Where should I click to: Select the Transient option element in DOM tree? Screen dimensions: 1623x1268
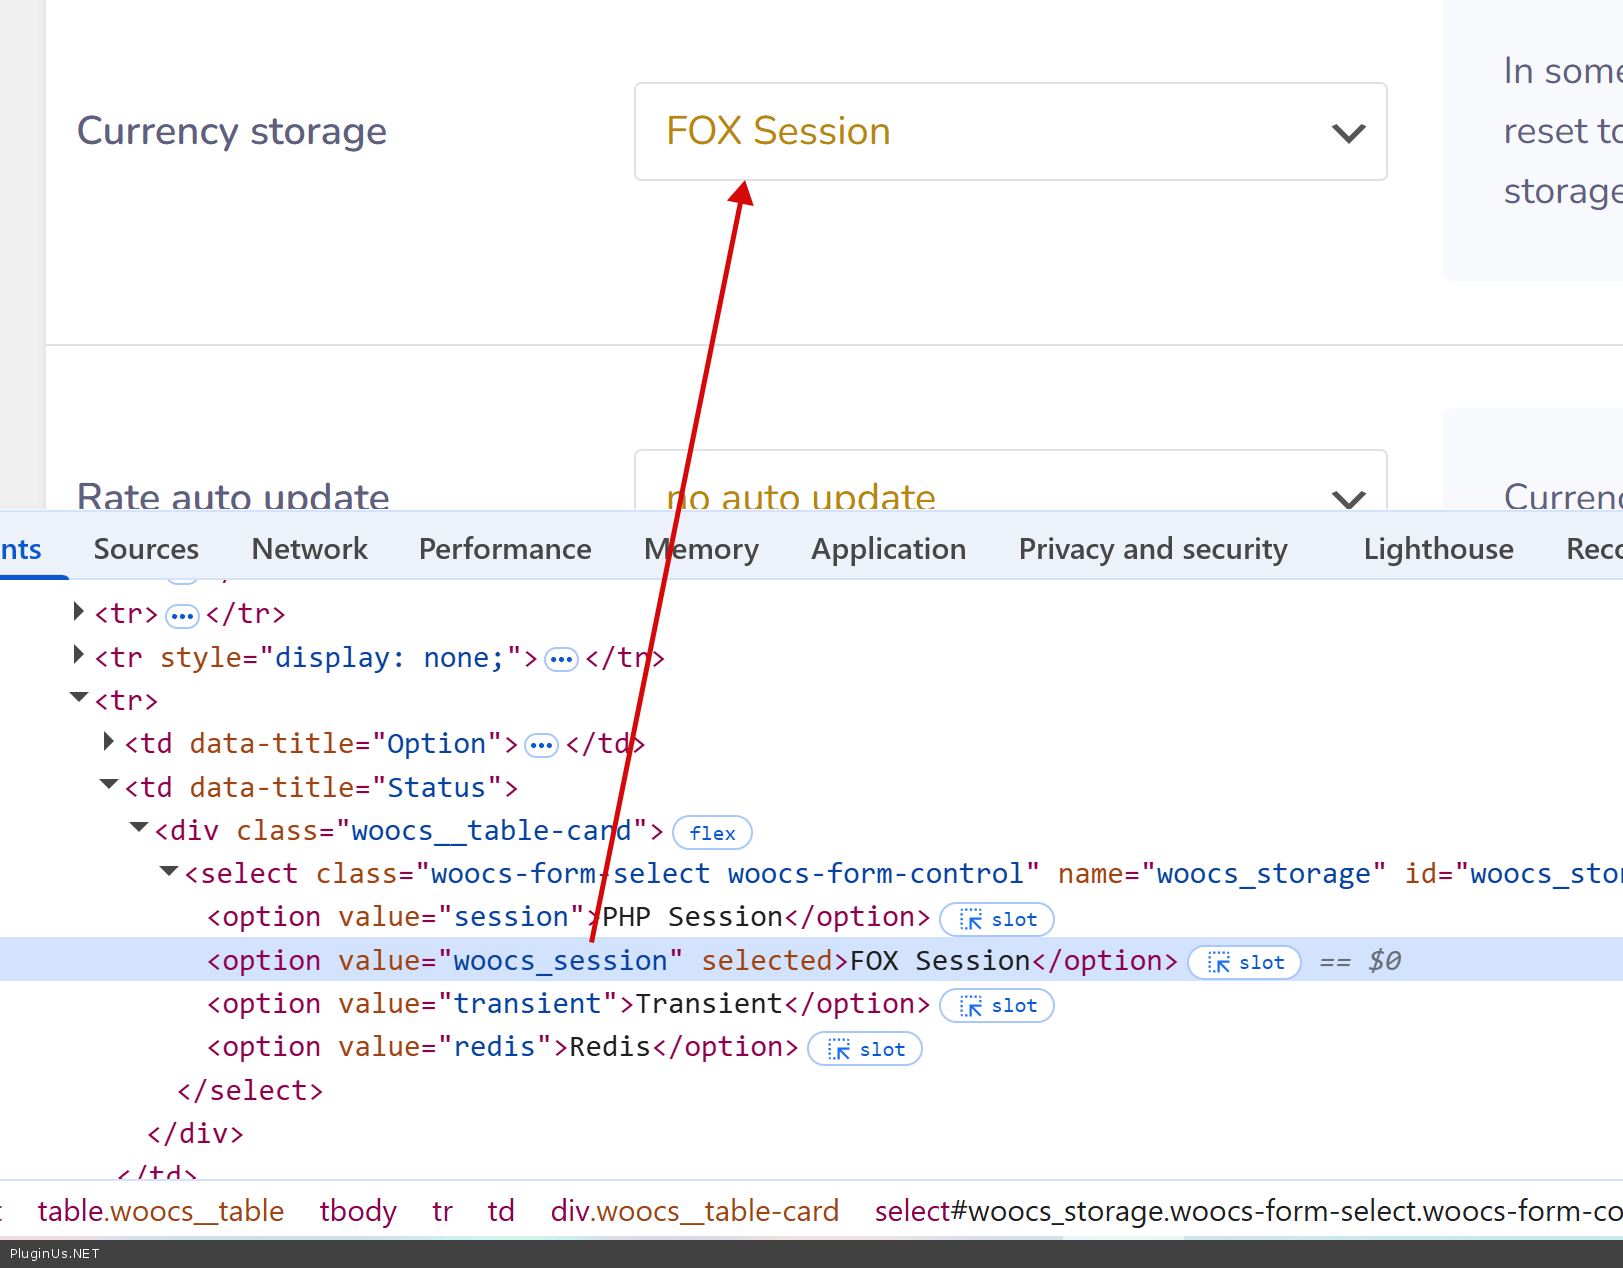click(568, 1004)
